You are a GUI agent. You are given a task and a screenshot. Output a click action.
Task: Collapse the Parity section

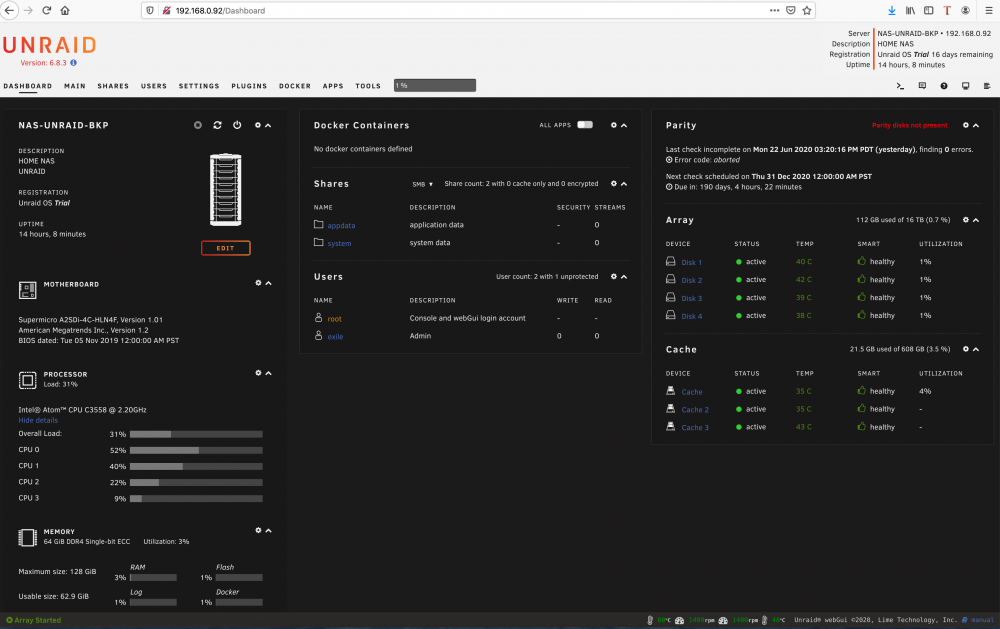(x=976, y=125)
